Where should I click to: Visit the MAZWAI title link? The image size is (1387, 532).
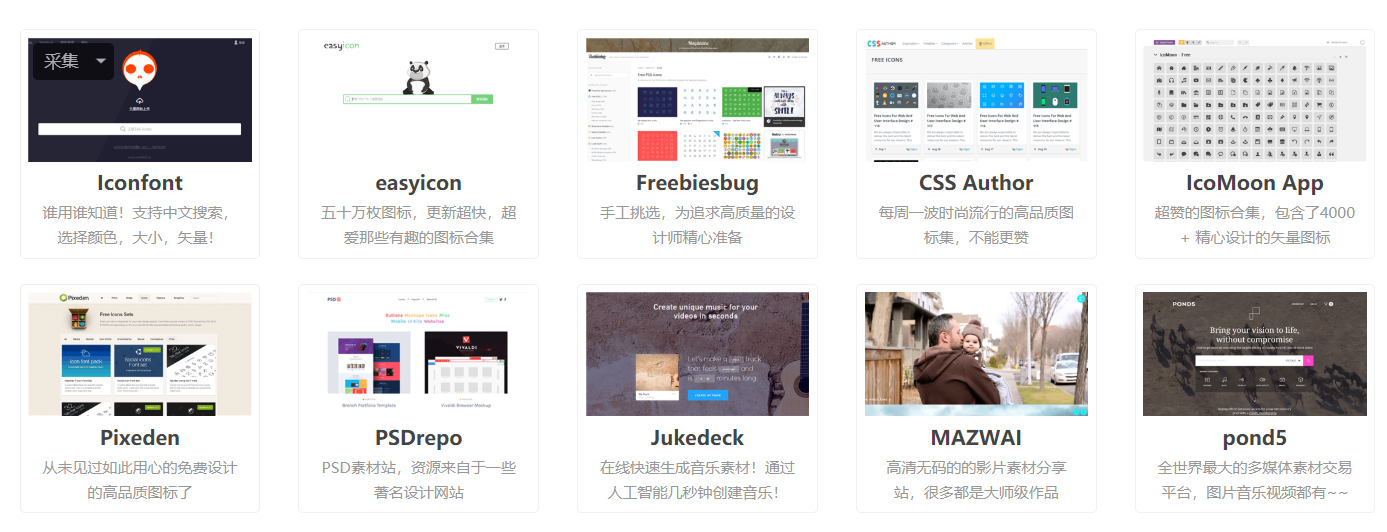tap(976, 437)
